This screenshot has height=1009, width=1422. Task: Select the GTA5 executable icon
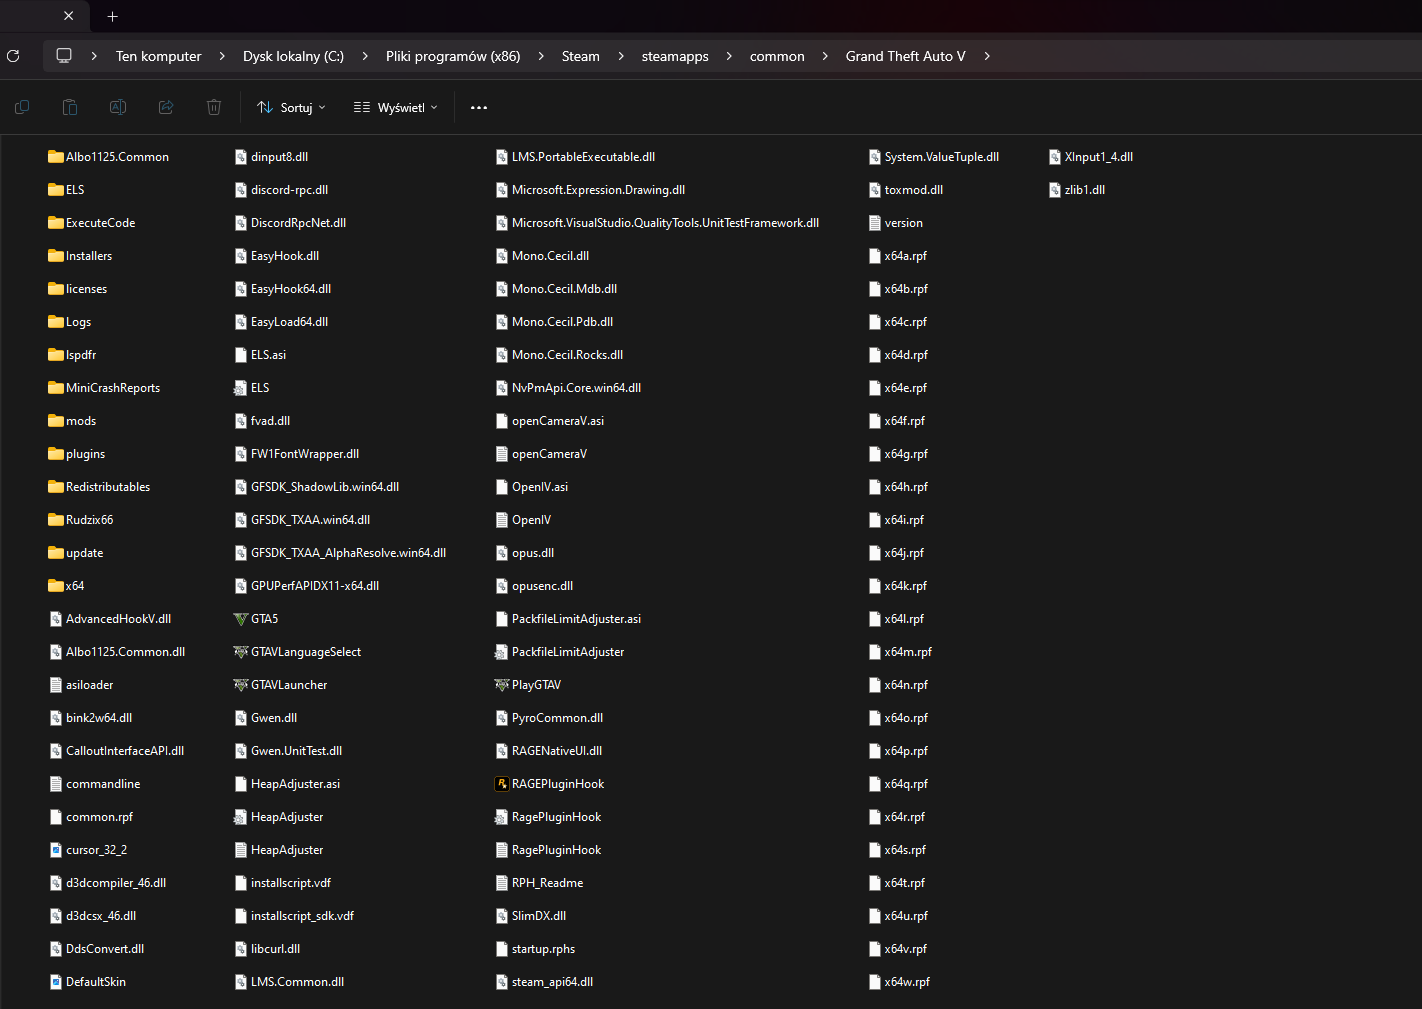(241, 619)
